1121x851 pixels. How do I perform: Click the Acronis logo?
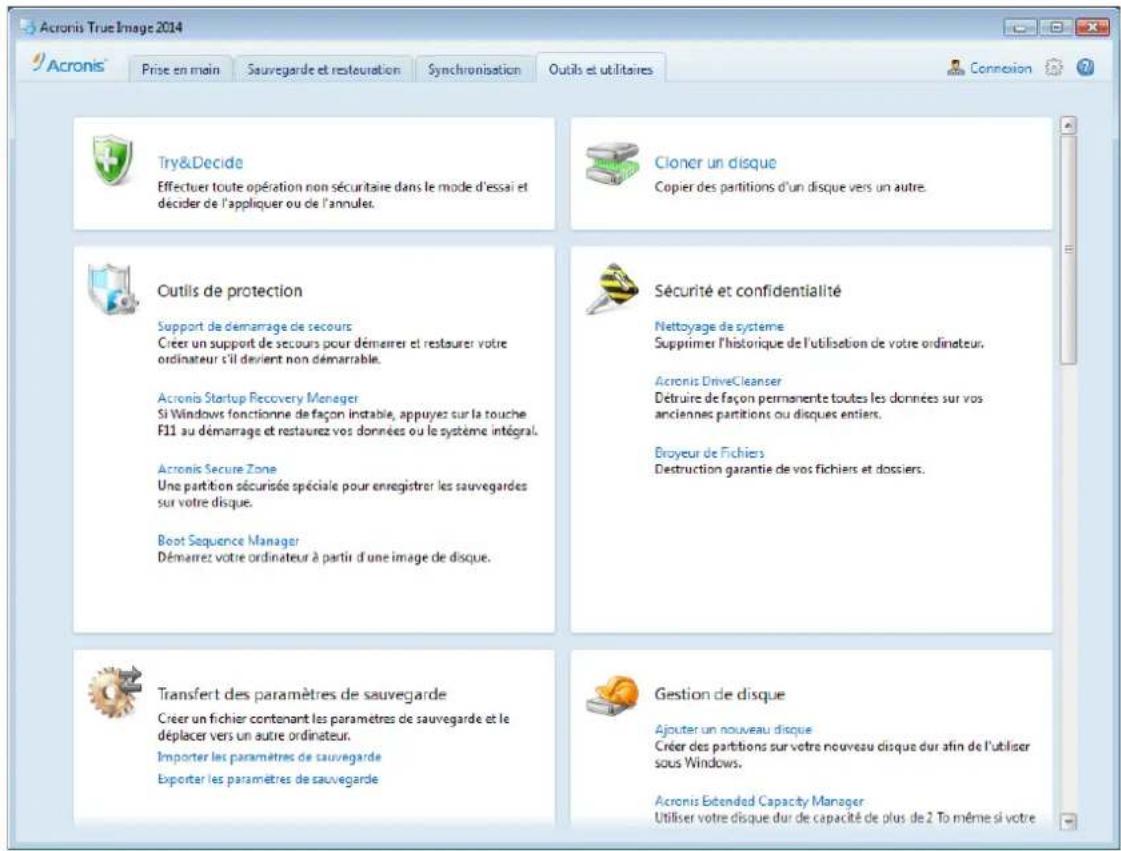pos(69,64)
